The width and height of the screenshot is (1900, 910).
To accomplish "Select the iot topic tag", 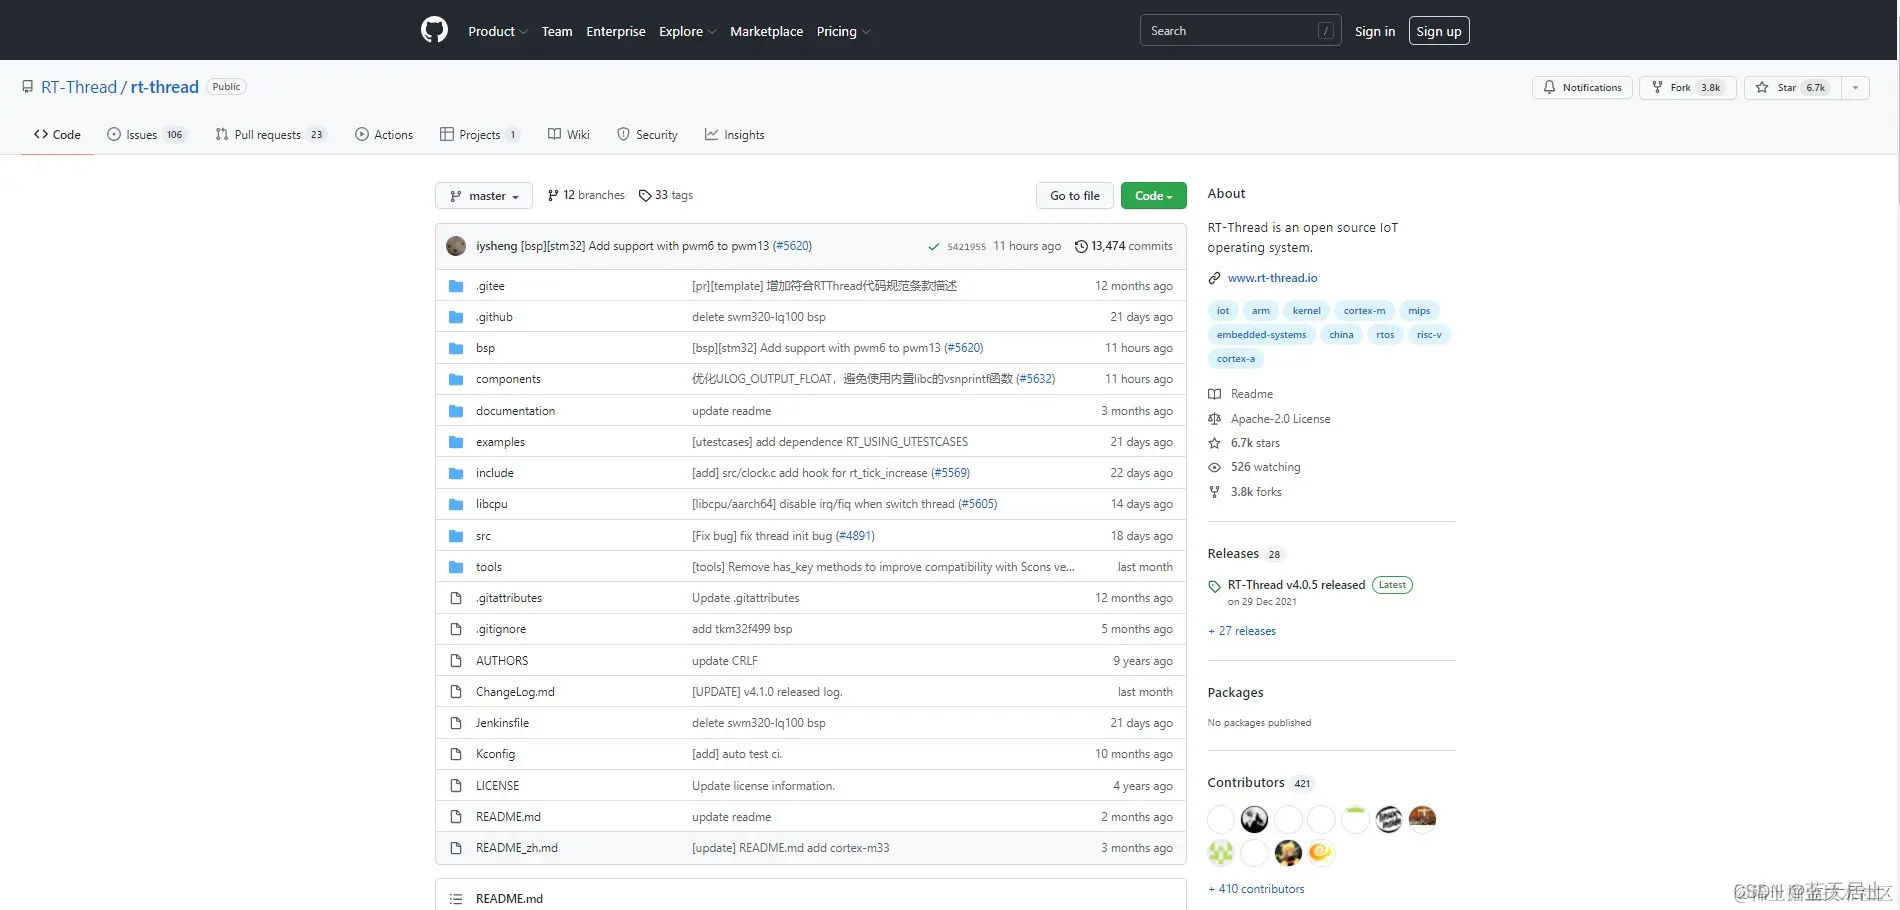I will click(x=1223, y=311).
